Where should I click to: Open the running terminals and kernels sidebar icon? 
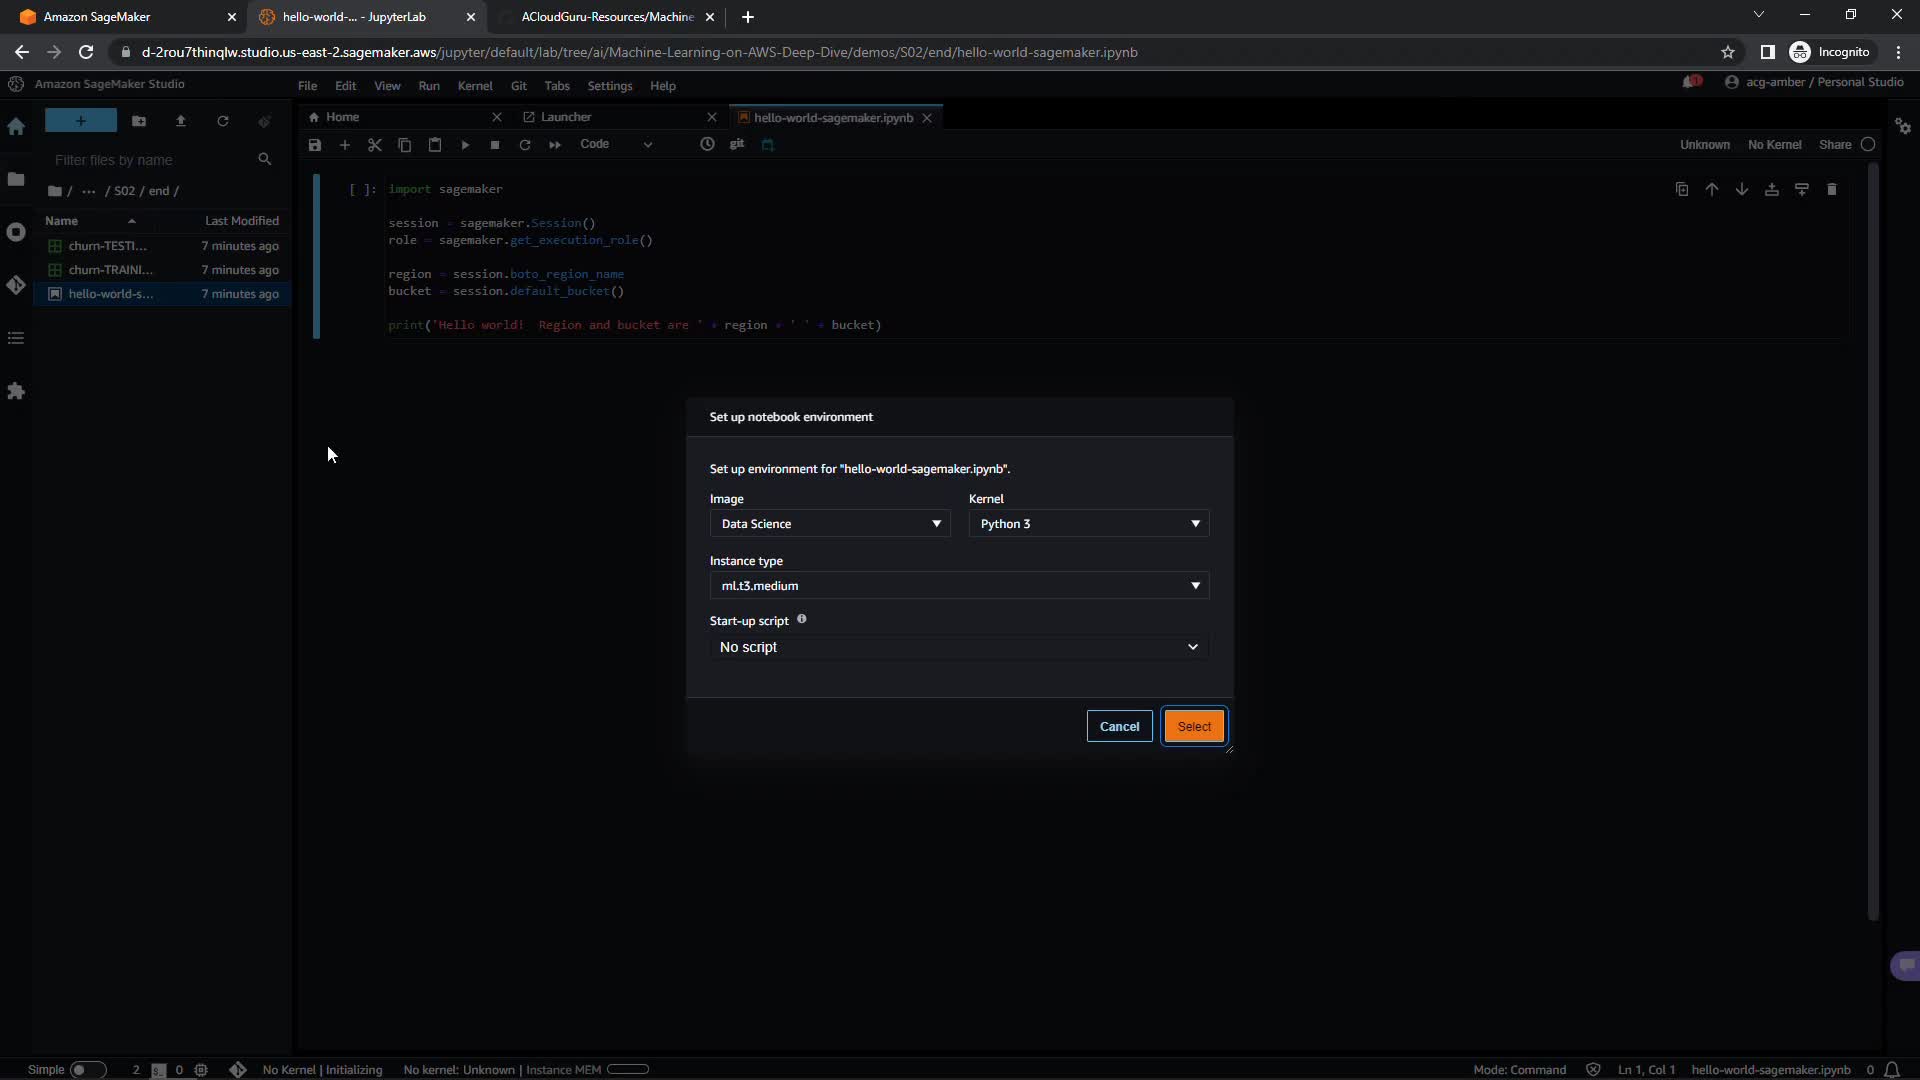click(16, 232)
